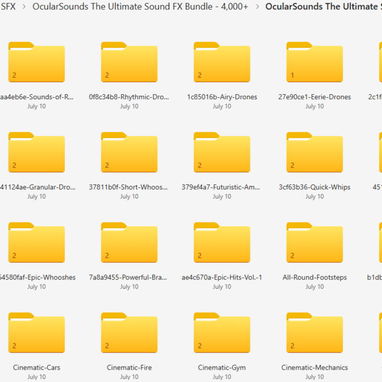Open the Epic-Whooshes folder icon
Screen dimensions: 382x382
(36, 243)
